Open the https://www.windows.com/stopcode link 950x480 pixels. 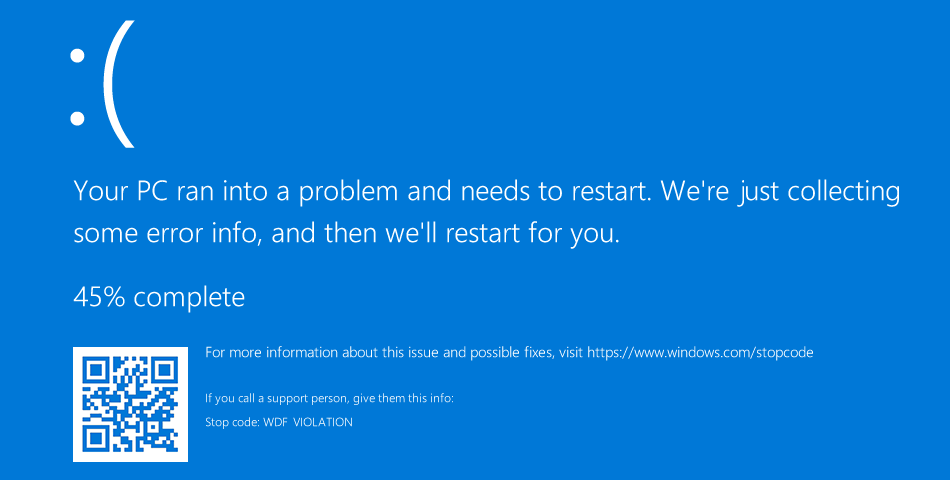700,353
